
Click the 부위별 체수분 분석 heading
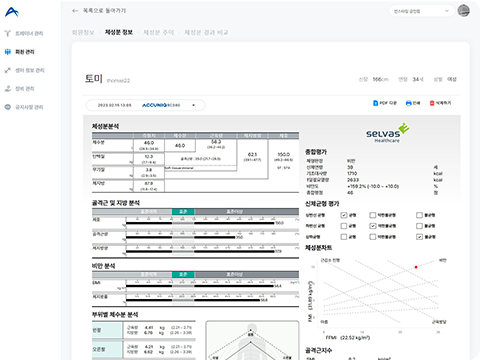[x=115, y=315]
